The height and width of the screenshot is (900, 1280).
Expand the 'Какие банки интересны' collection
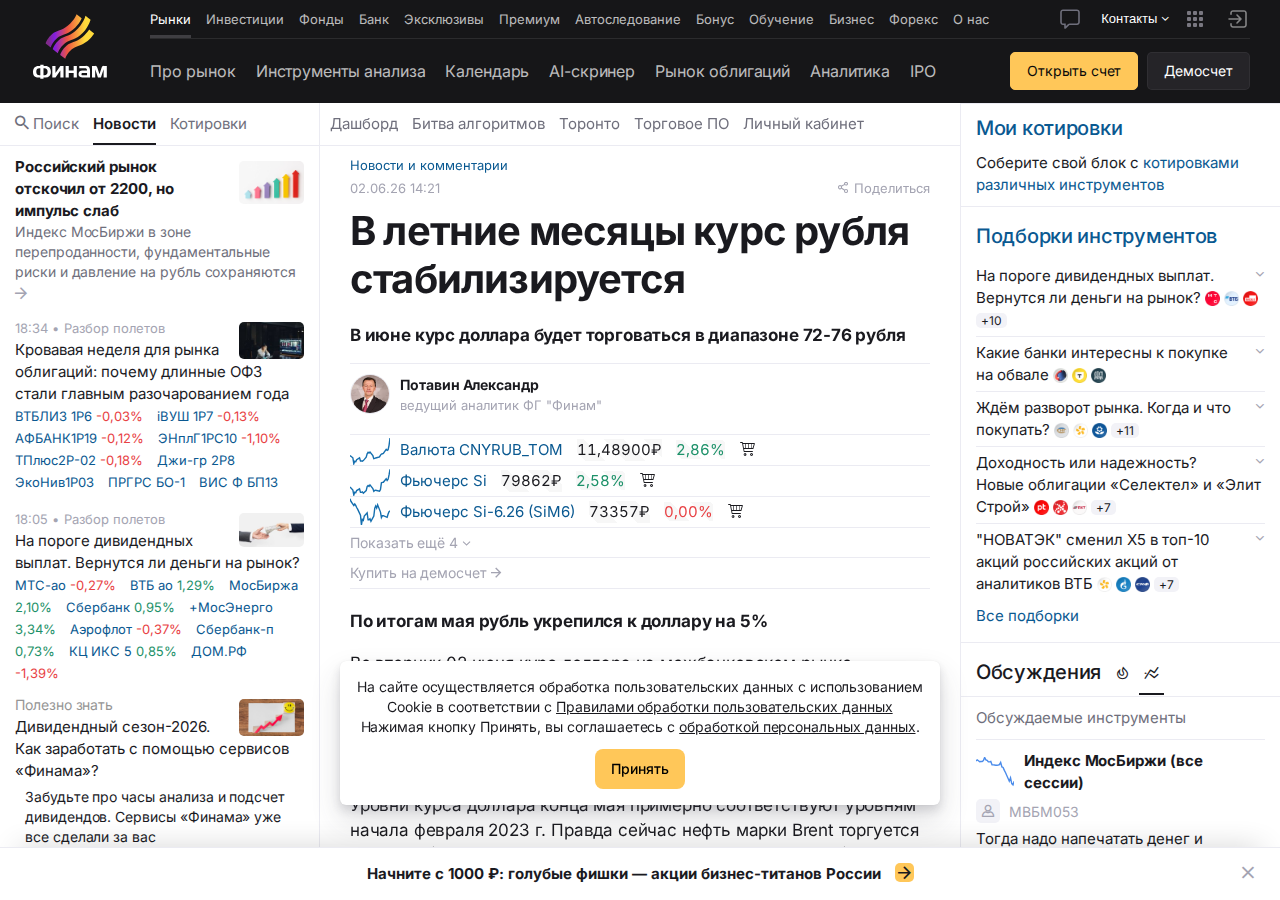(x=1260, y=352)
